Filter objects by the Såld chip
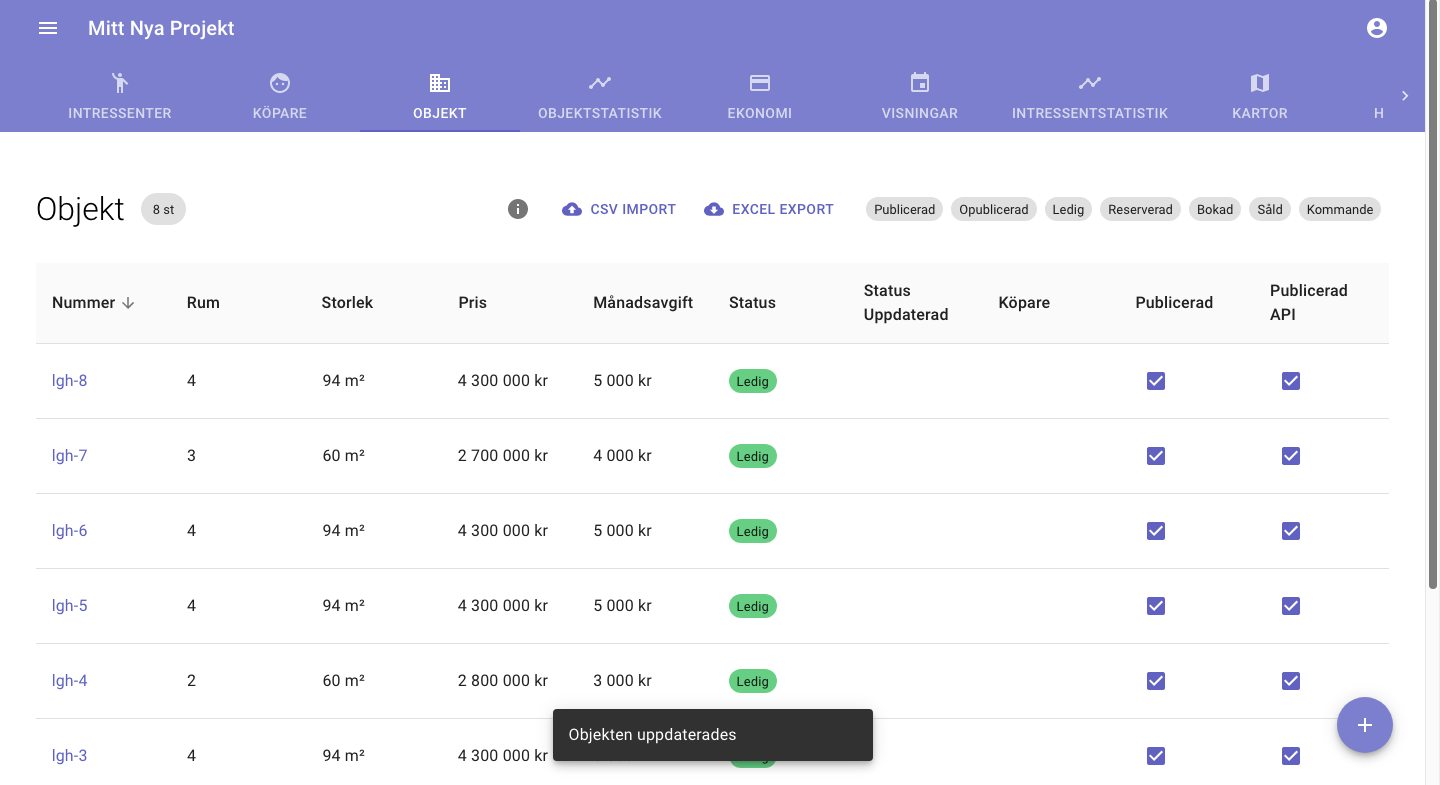Screen dimensions: 1440x785 [x=1270, y=209]
